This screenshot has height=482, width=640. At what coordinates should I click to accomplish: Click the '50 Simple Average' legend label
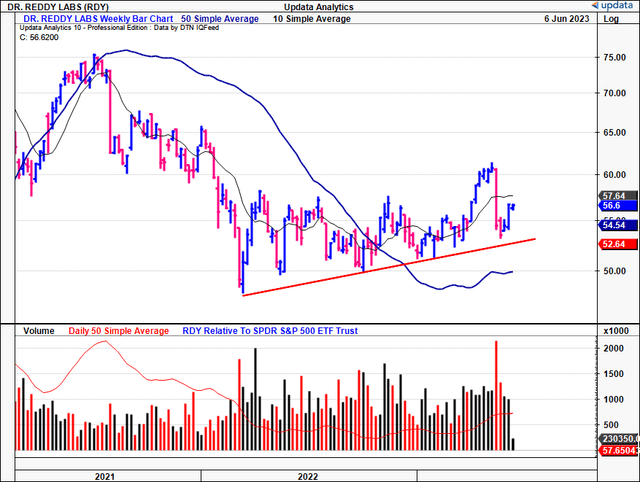point(220,19)
